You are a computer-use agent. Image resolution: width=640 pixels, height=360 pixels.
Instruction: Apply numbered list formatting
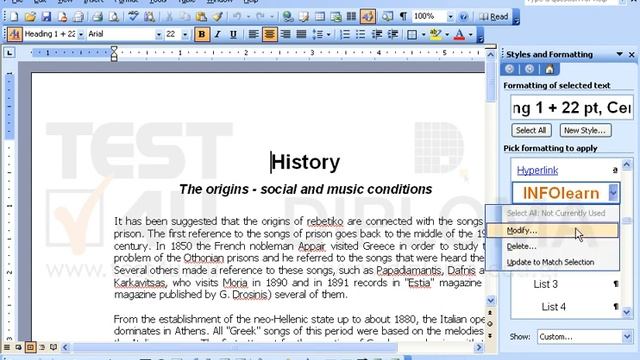click(x=345, y=34)
